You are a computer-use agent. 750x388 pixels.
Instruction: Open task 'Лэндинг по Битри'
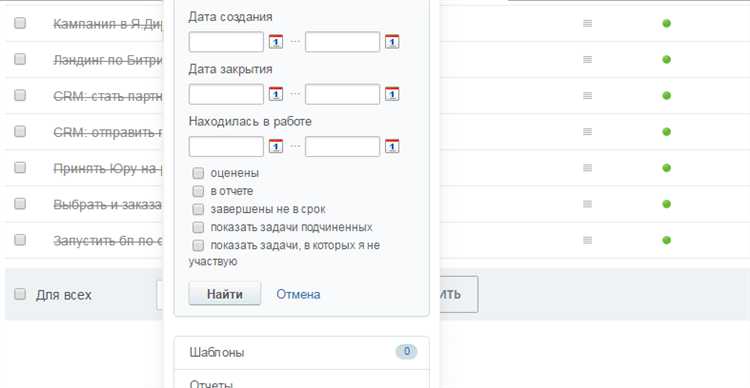[108, 60]
